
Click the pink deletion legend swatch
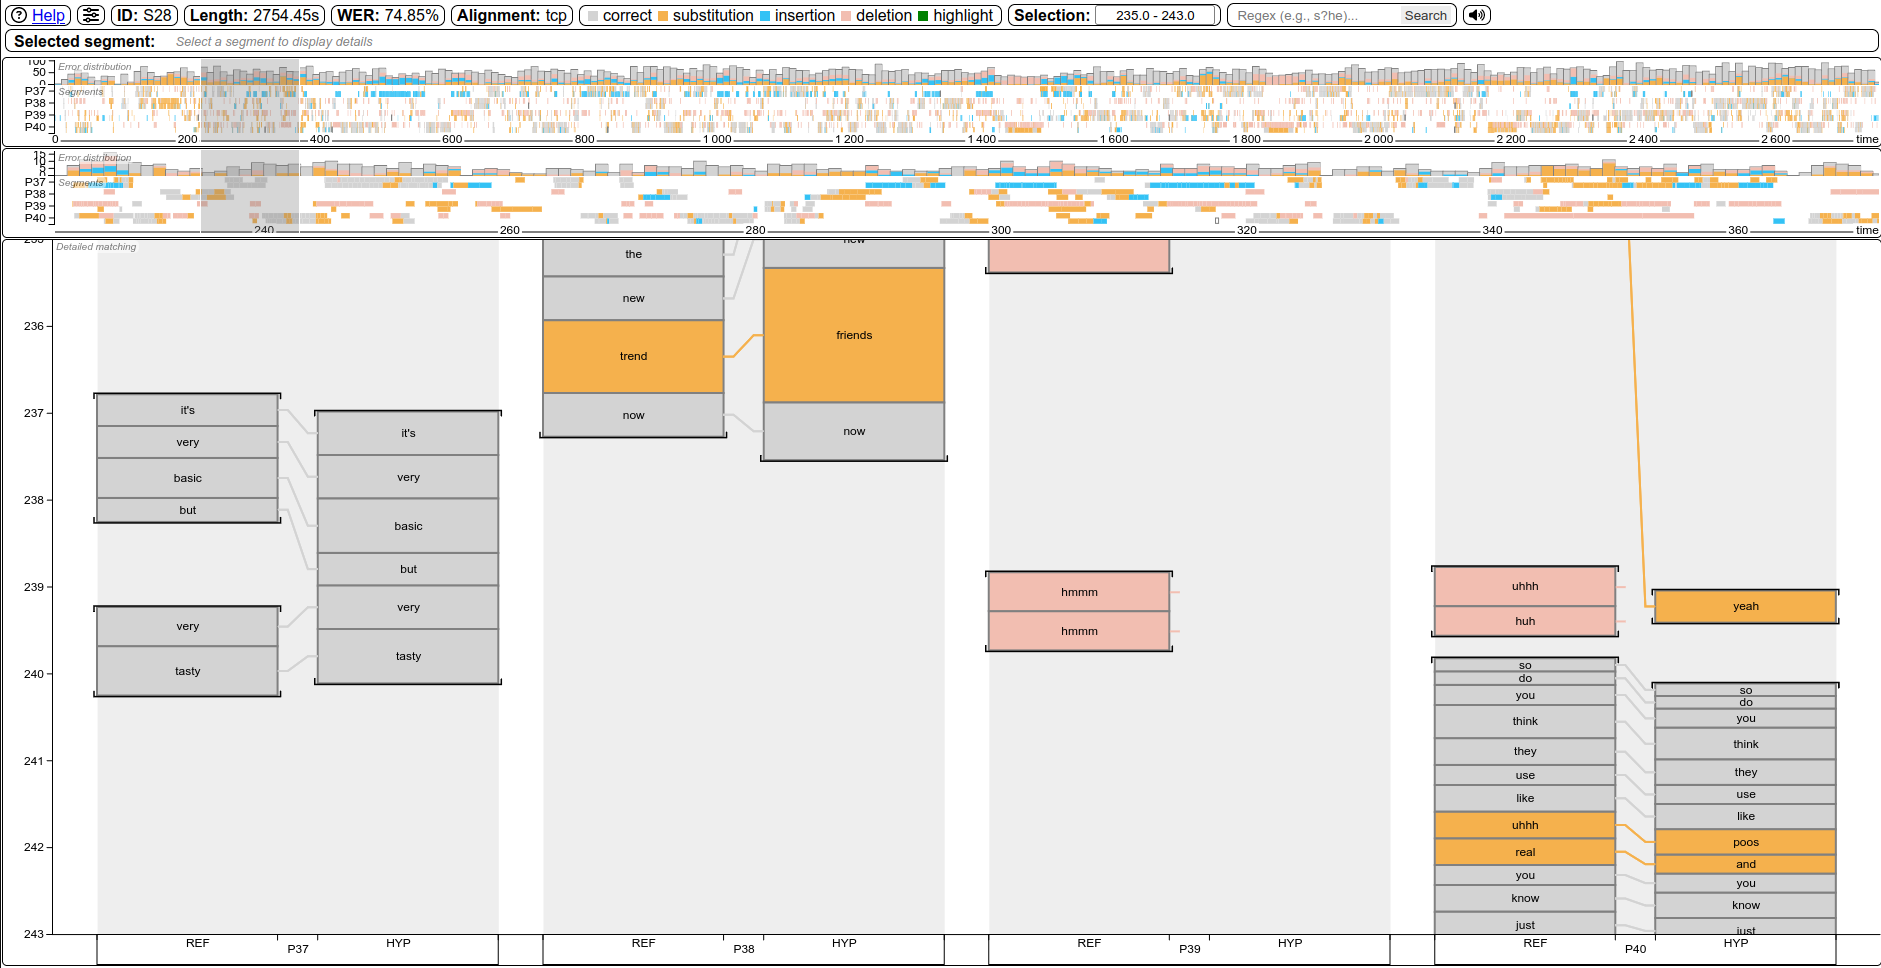click(x=846, y=16)
